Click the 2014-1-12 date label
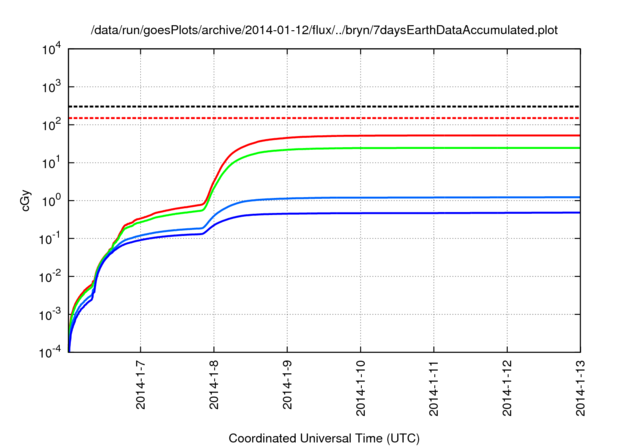The image size is (640, 448). click(x=507, y=388)
